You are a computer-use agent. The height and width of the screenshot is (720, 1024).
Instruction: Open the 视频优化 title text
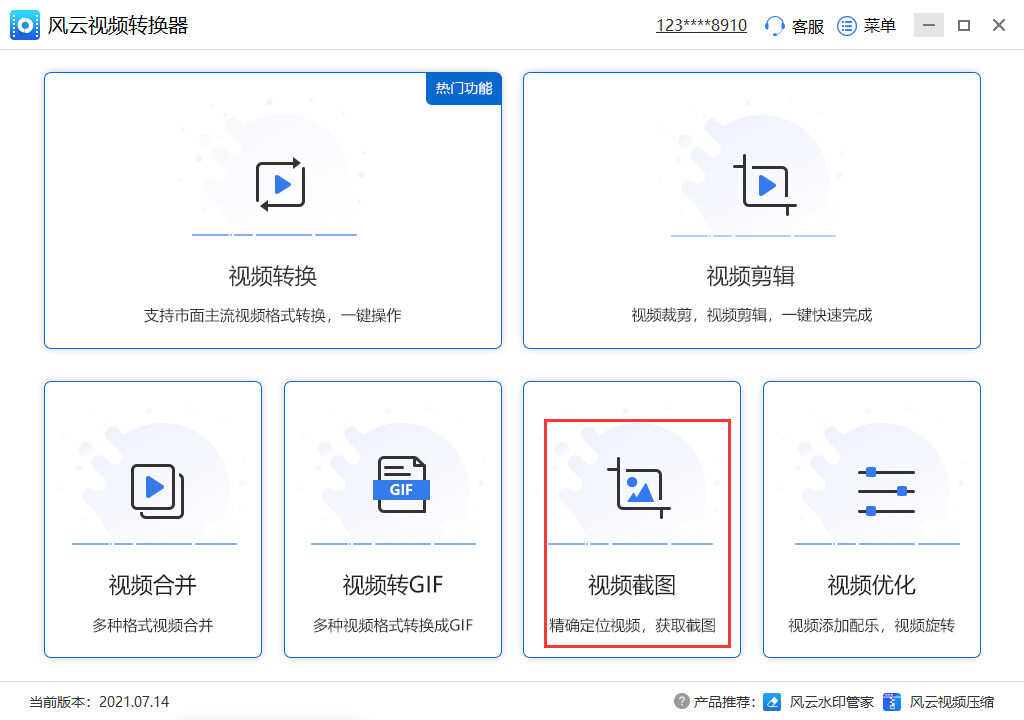[872, 585]
